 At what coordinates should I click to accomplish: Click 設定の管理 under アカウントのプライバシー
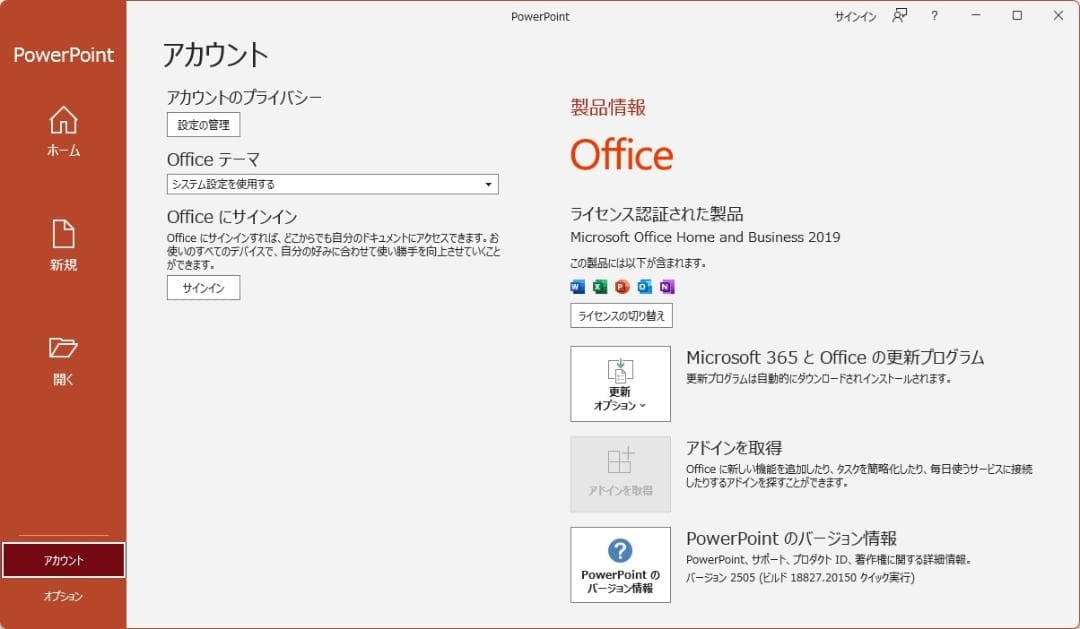point(203,125)
